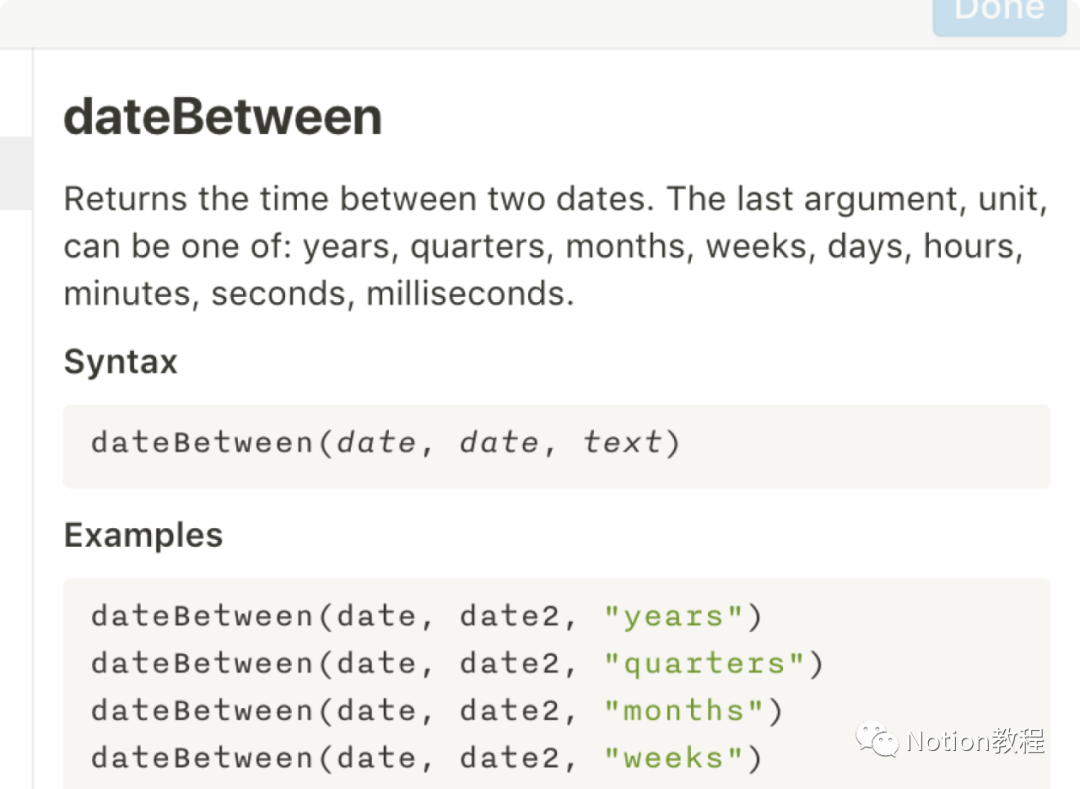
Task: Click the WeChat logo icon in watermark
Action: [876, 741]
